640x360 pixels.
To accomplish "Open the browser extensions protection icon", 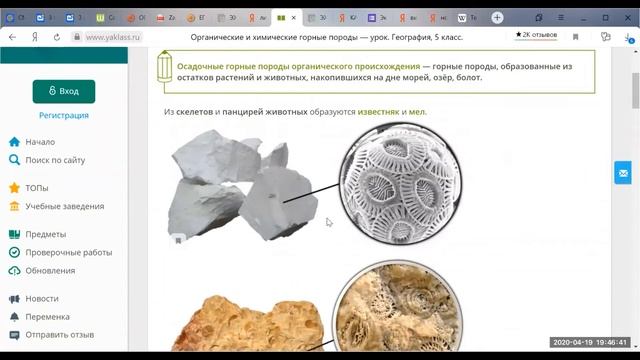I will pyautogui.click(x=606, y=37).
